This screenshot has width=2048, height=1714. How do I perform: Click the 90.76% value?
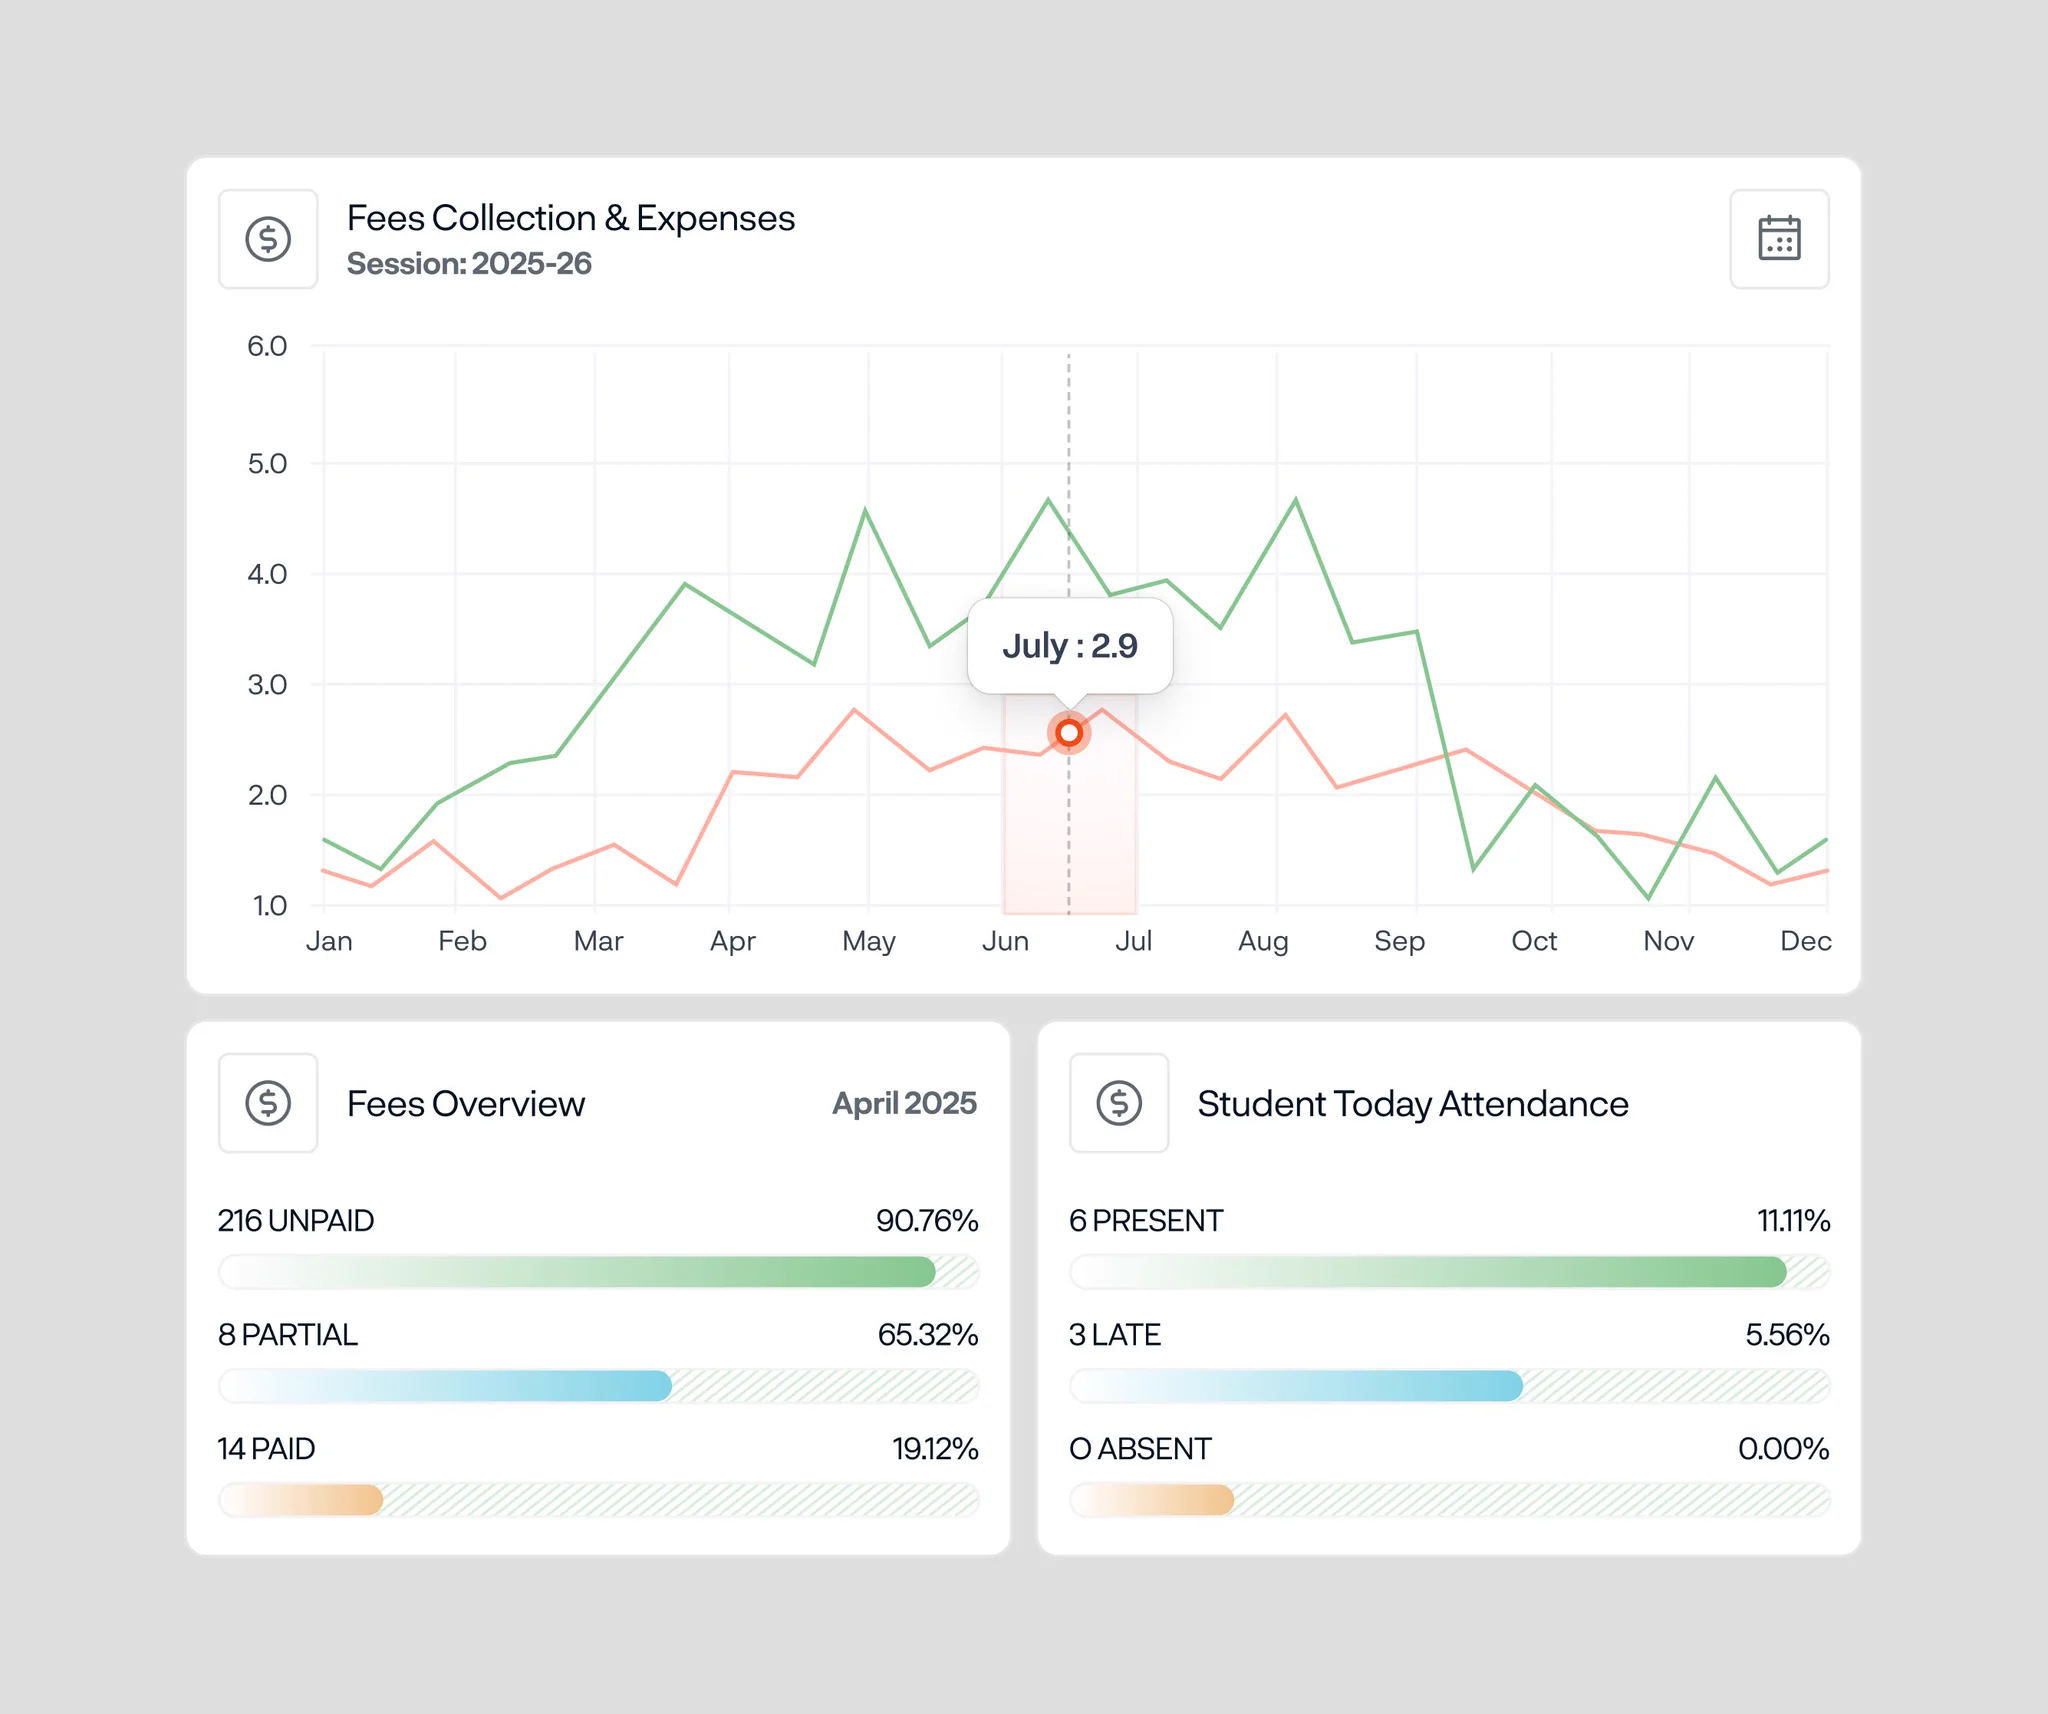[x=927, y=1221]
